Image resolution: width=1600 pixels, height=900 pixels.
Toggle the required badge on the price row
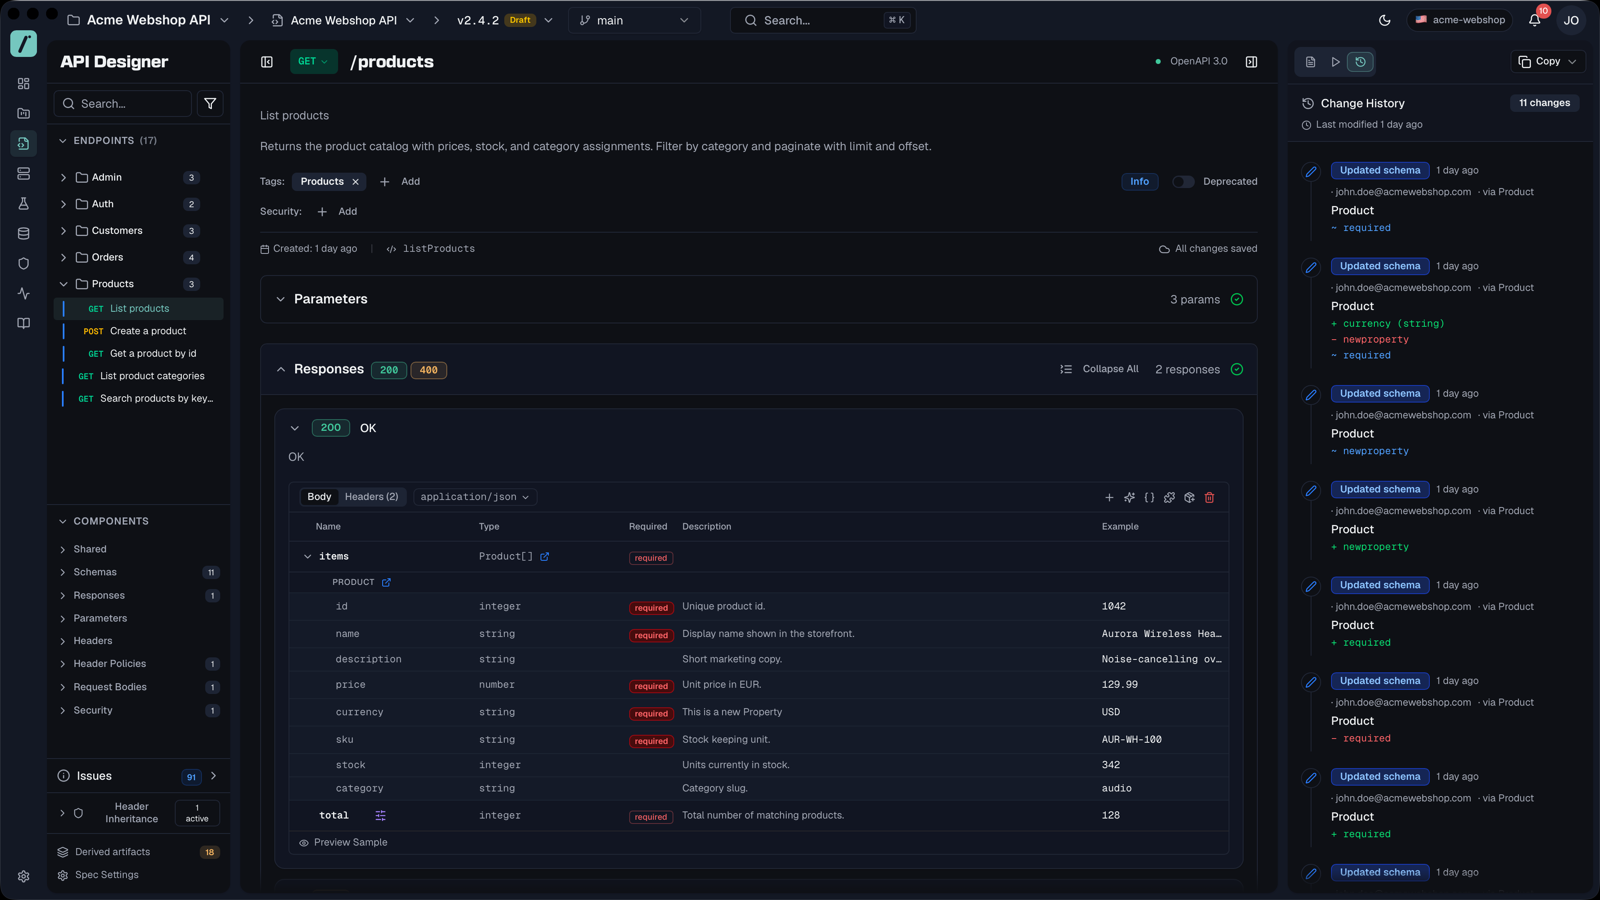click(x=650, y=686)
